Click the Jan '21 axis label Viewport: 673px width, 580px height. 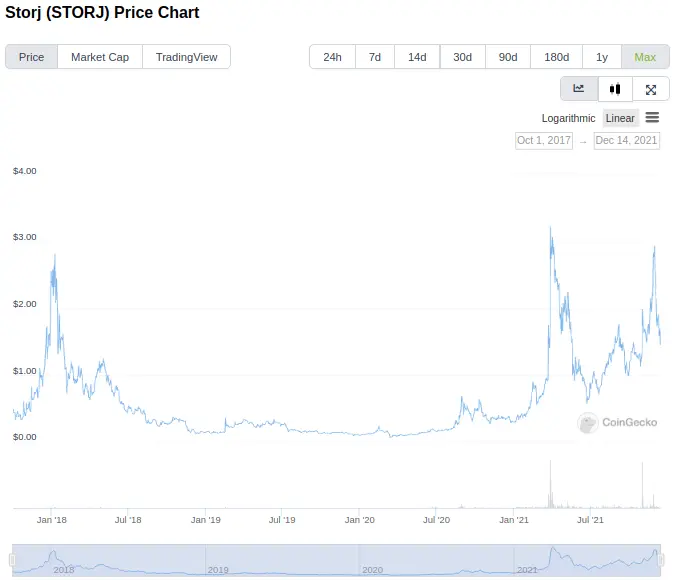[514, 520]
